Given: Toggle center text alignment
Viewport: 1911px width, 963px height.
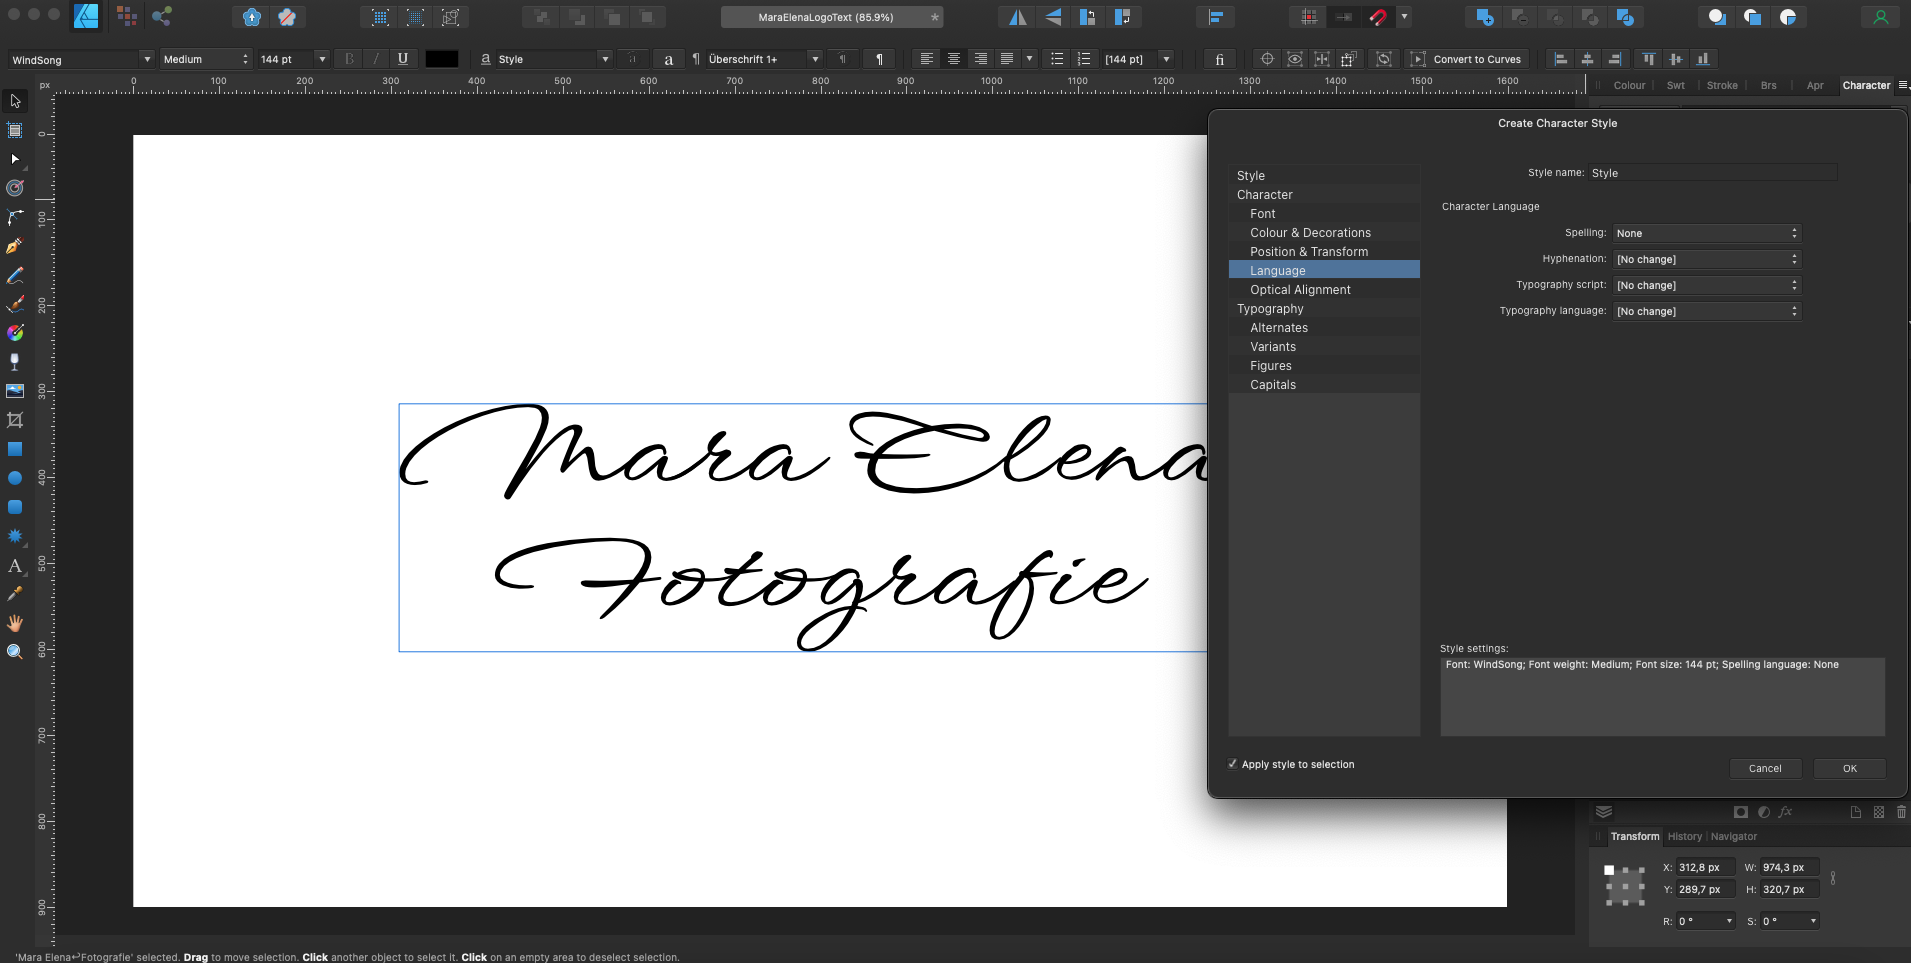Looking at the screenshot, I should 954,59.
